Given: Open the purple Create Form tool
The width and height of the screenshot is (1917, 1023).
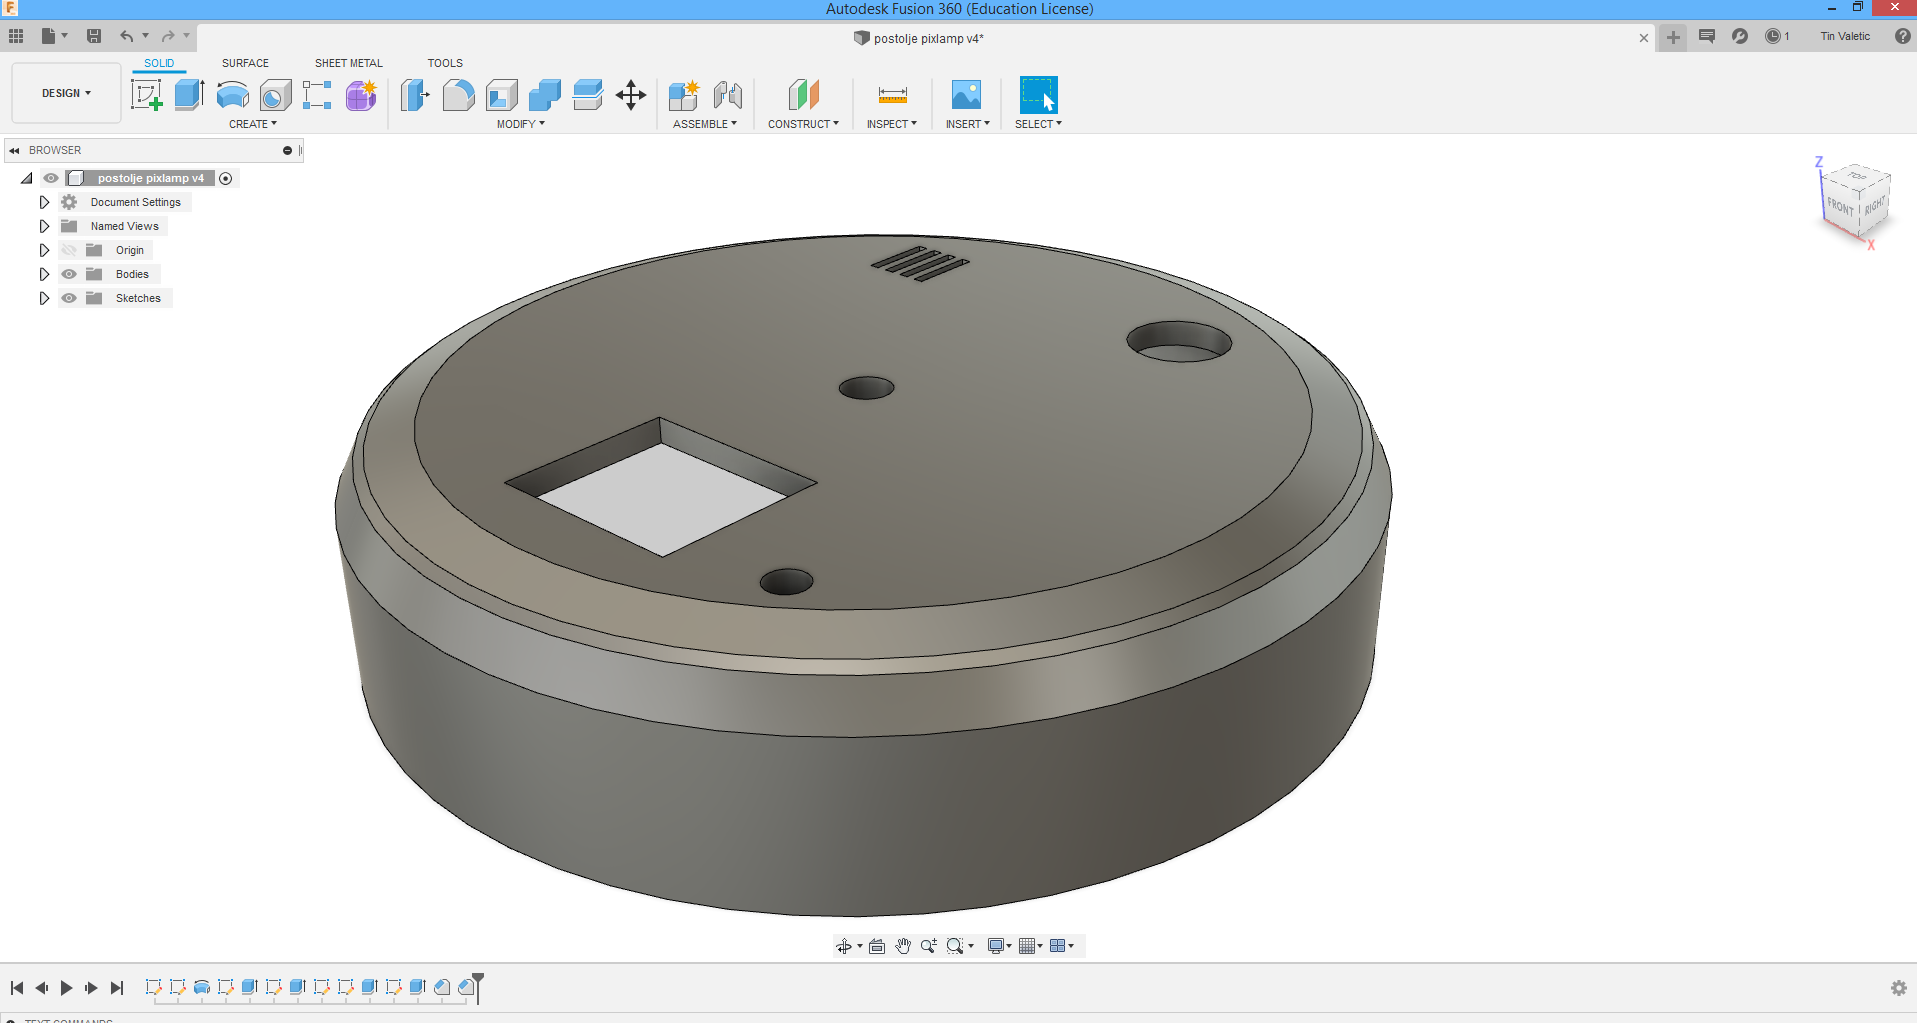Looking at the screenshot, I should point(361,95).
